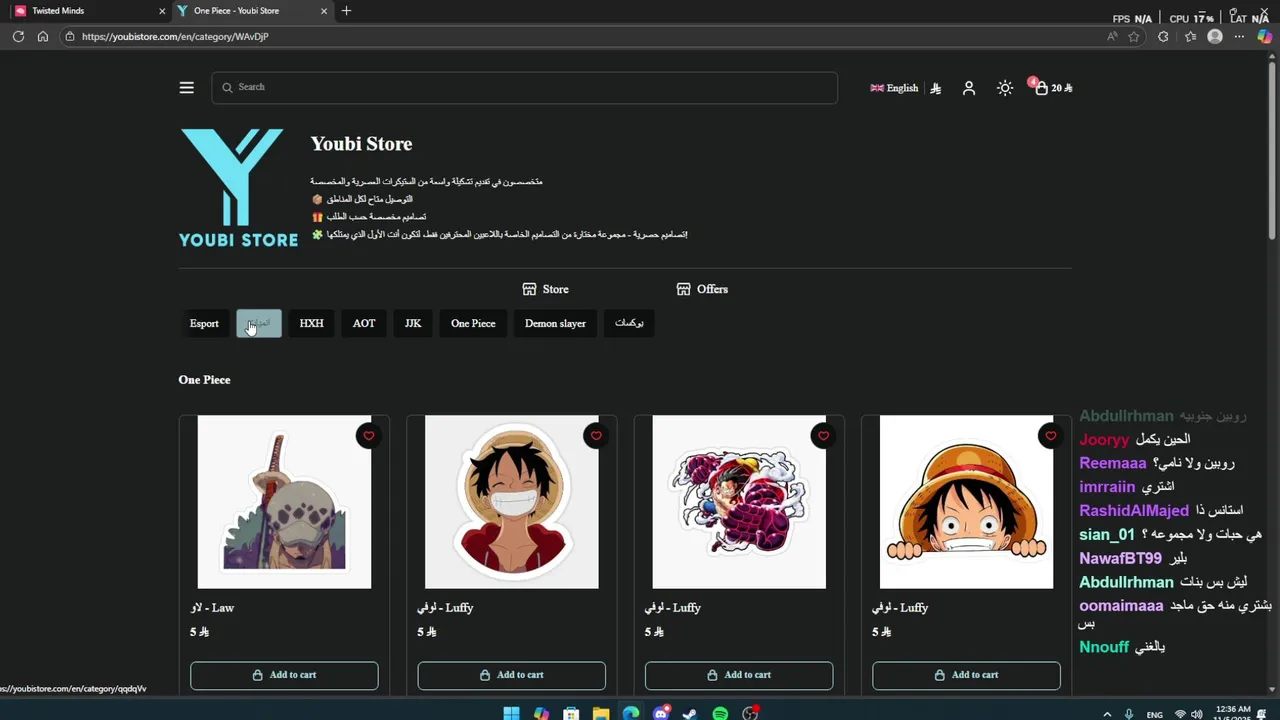The width and height of the screenshot is (1280, 720).
Task: Open the smiling Luffy sticker image
Action: [512, 502]
